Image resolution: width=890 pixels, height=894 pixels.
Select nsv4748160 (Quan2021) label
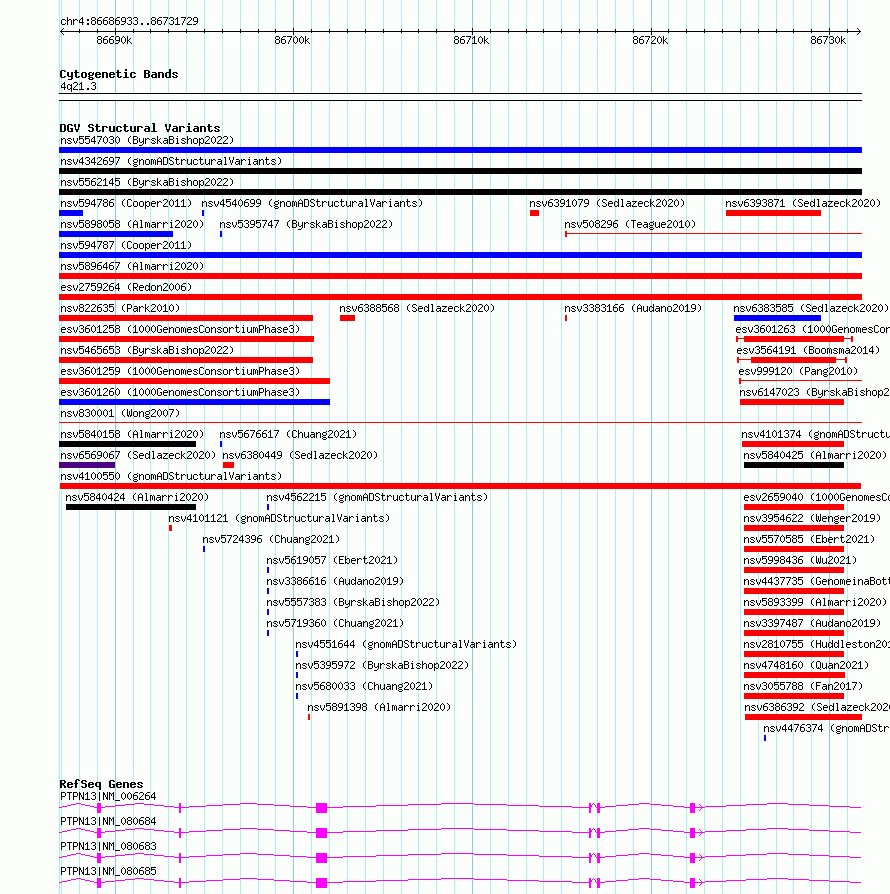coord(806,666)
